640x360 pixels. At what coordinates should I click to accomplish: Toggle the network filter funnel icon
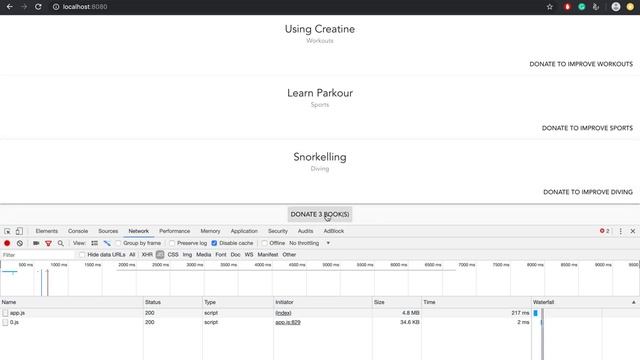click(x=48, y=243)
